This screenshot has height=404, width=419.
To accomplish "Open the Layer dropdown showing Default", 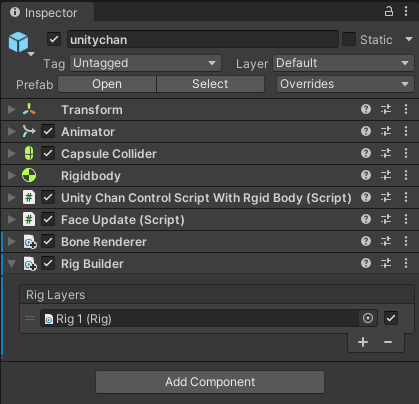I will [x=343, y=63].
